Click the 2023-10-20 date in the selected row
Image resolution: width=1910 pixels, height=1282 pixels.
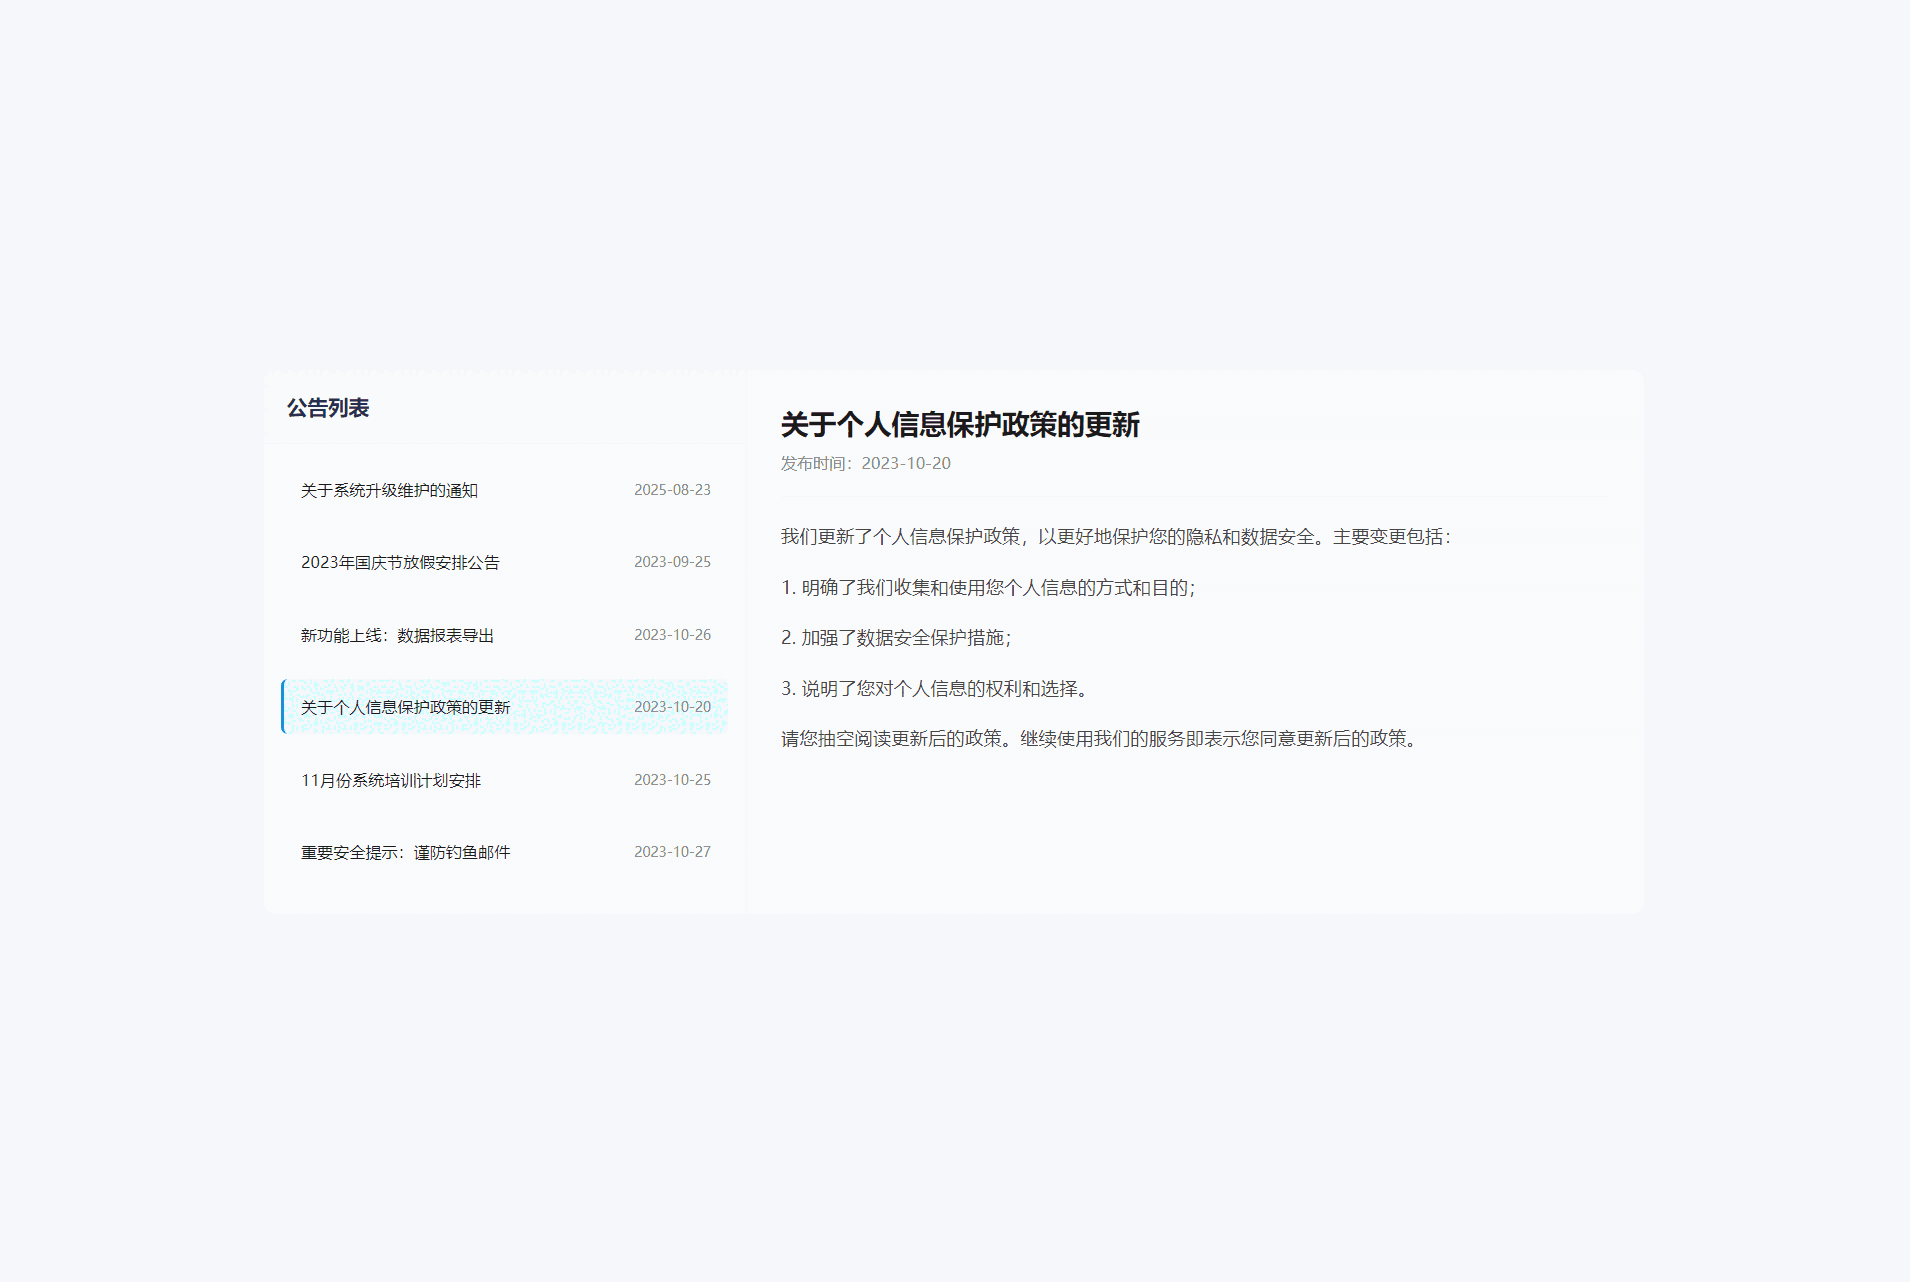click(672, 707)
